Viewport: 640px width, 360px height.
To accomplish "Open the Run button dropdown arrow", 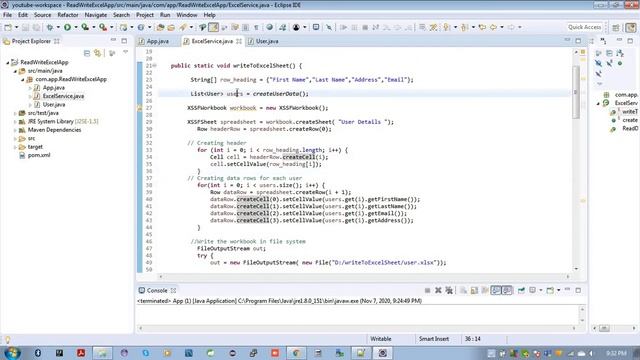I will pyautogui.click(x=76, y=27).
